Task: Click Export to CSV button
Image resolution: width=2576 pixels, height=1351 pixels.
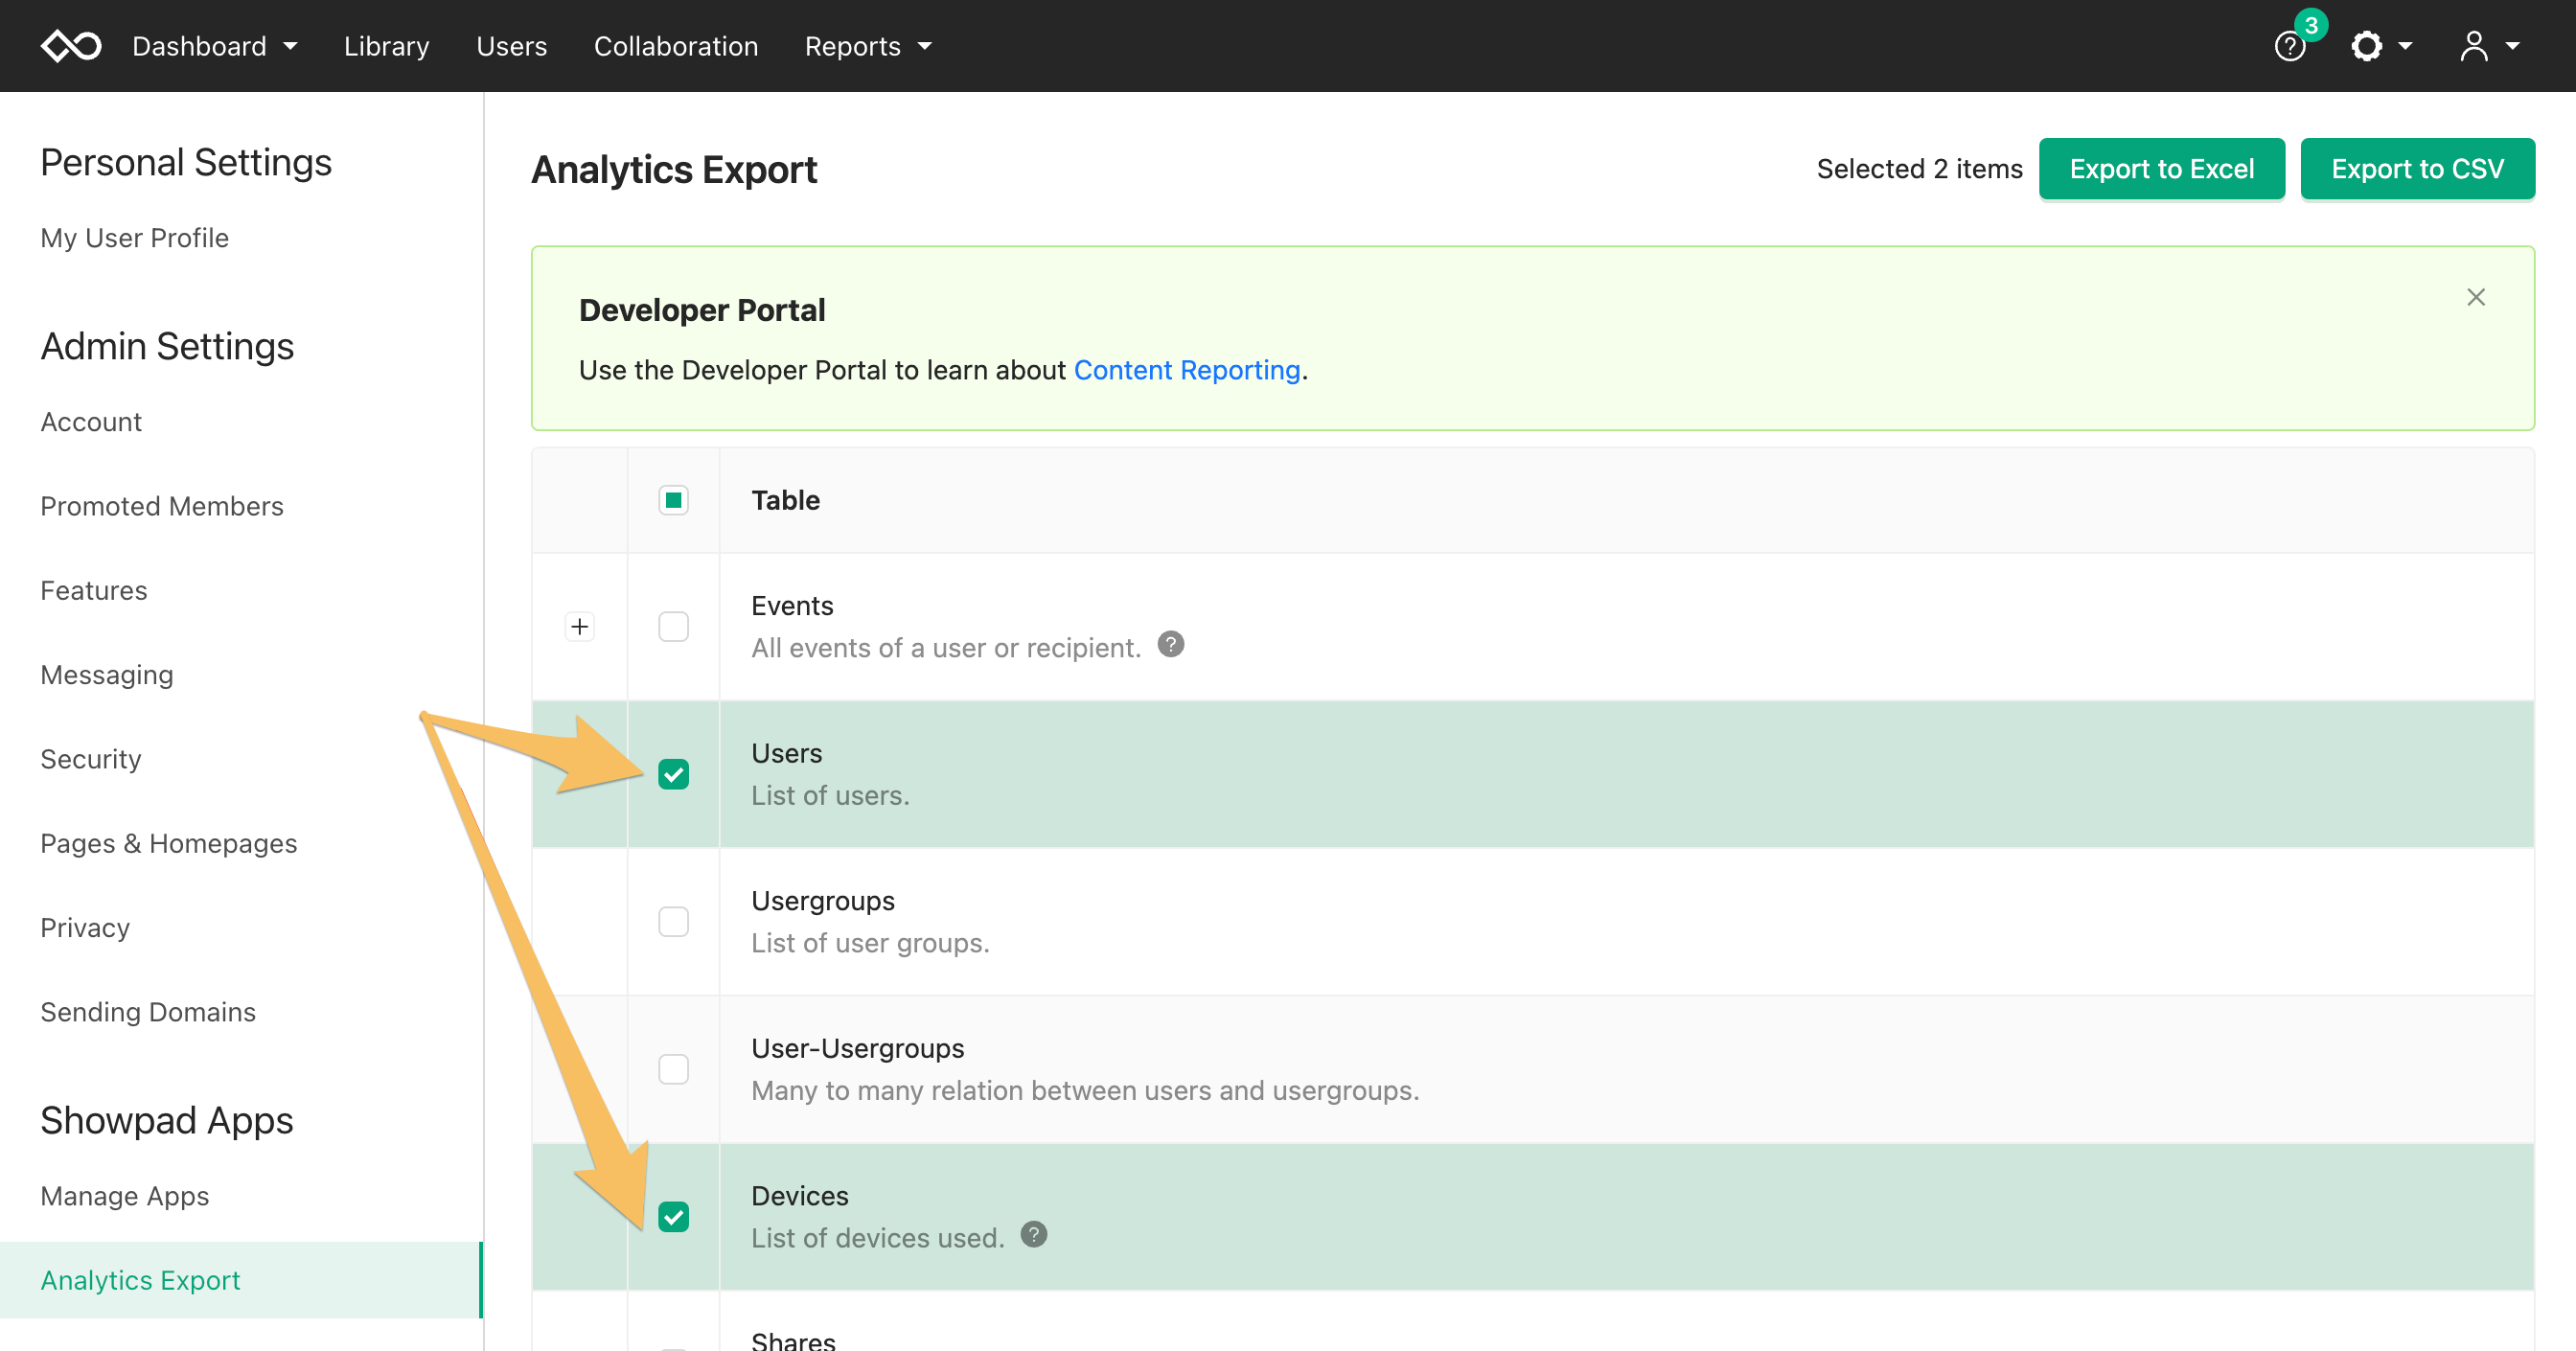Action: (2417, 169)
